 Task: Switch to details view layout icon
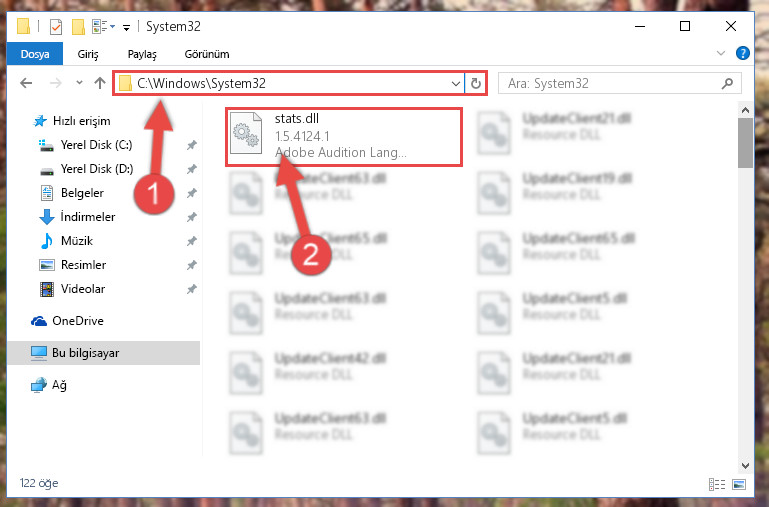tap(717, 484)
